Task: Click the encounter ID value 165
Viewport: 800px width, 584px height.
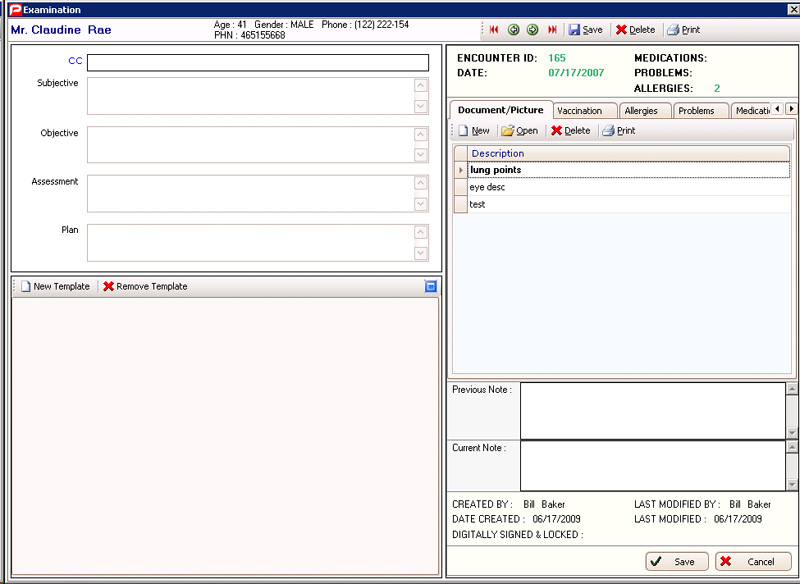Action: point(557,58)
